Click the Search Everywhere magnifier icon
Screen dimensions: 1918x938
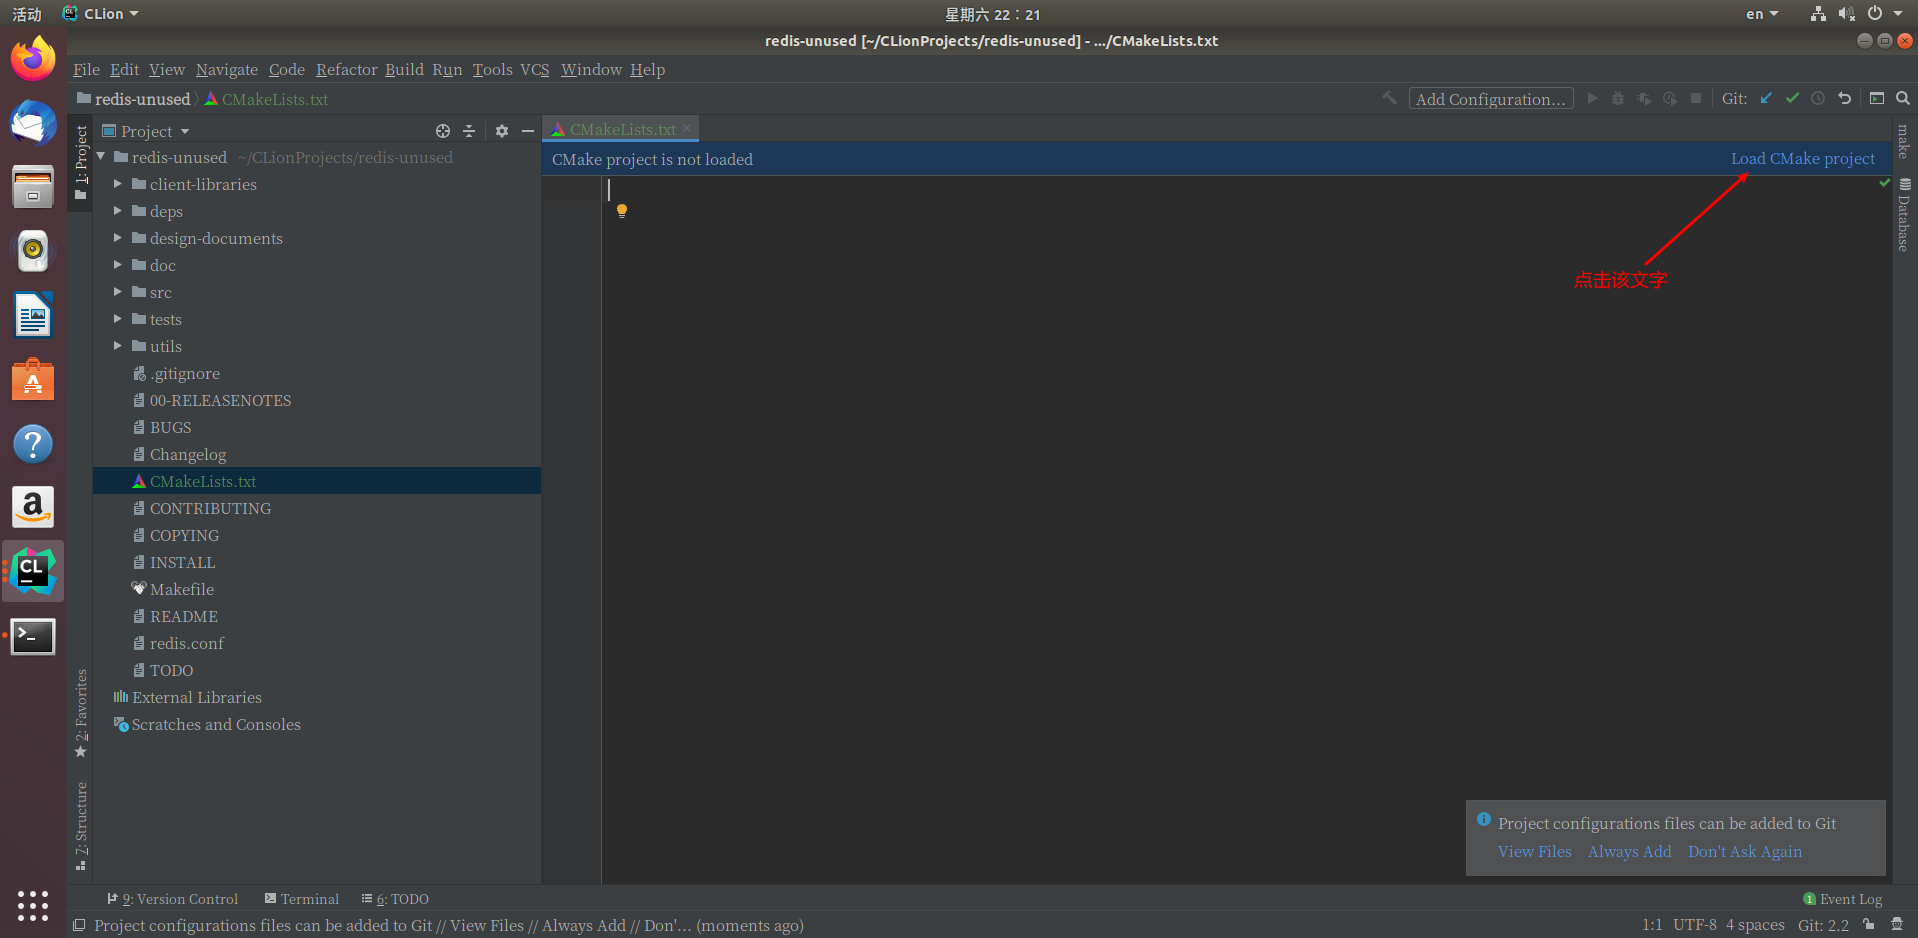[1902, 98]
